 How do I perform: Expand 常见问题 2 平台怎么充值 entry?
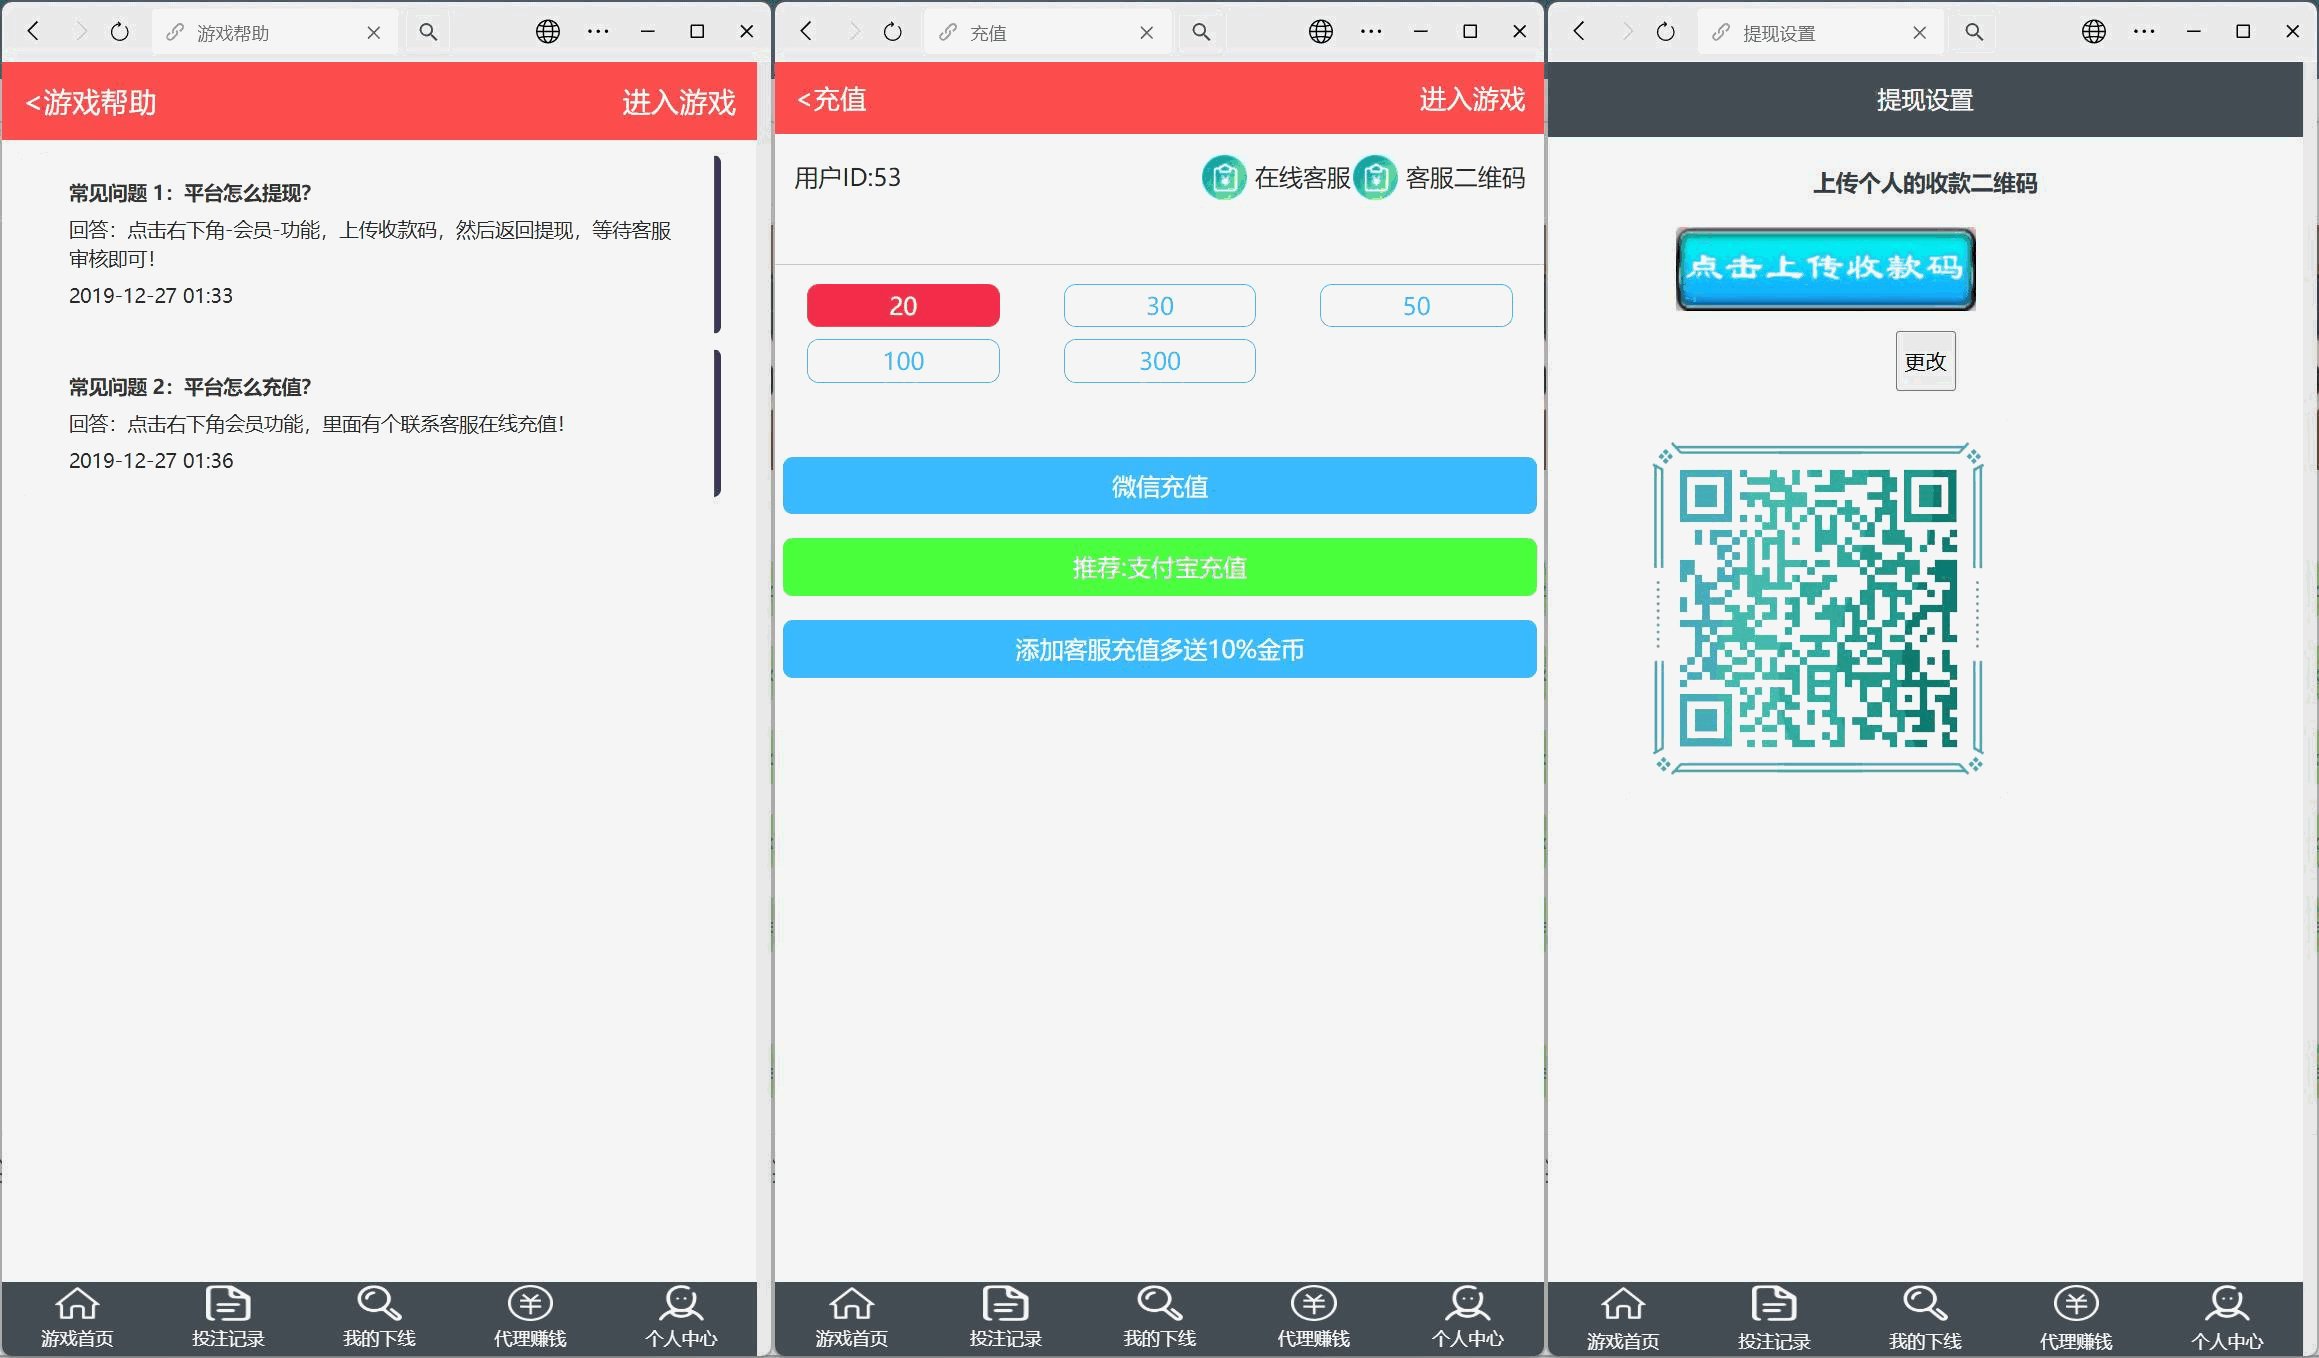pos(190,387)
